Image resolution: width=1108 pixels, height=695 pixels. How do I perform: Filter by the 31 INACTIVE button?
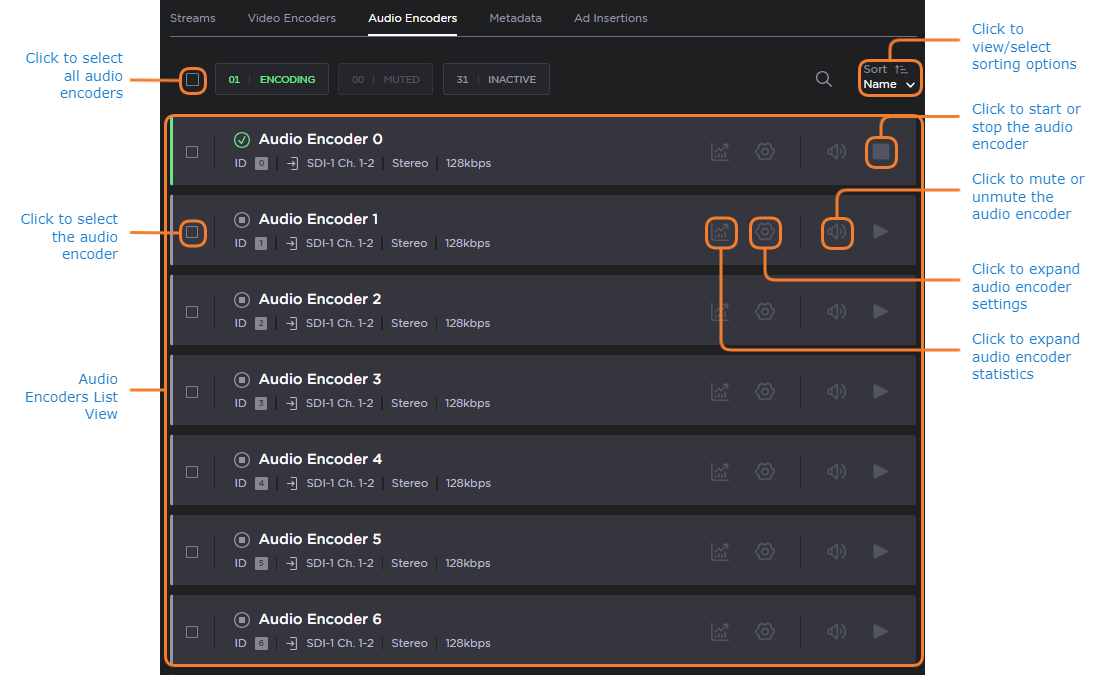[x=496, y=79]
